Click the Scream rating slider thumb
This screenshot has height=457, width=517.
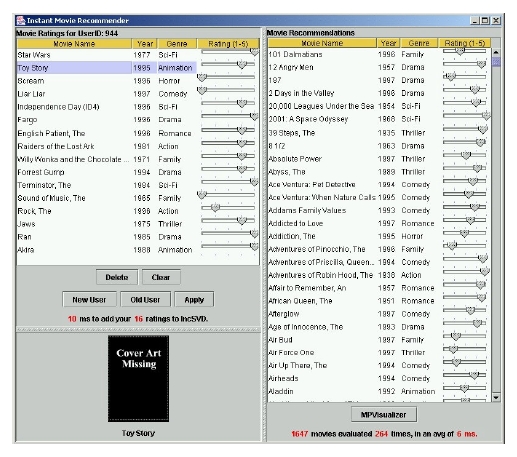click(x=202, y=78)
